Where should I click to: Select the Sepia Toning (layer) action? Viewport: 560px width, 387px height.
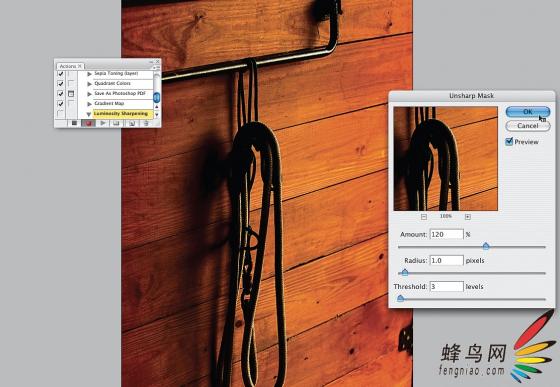(116, 73)
